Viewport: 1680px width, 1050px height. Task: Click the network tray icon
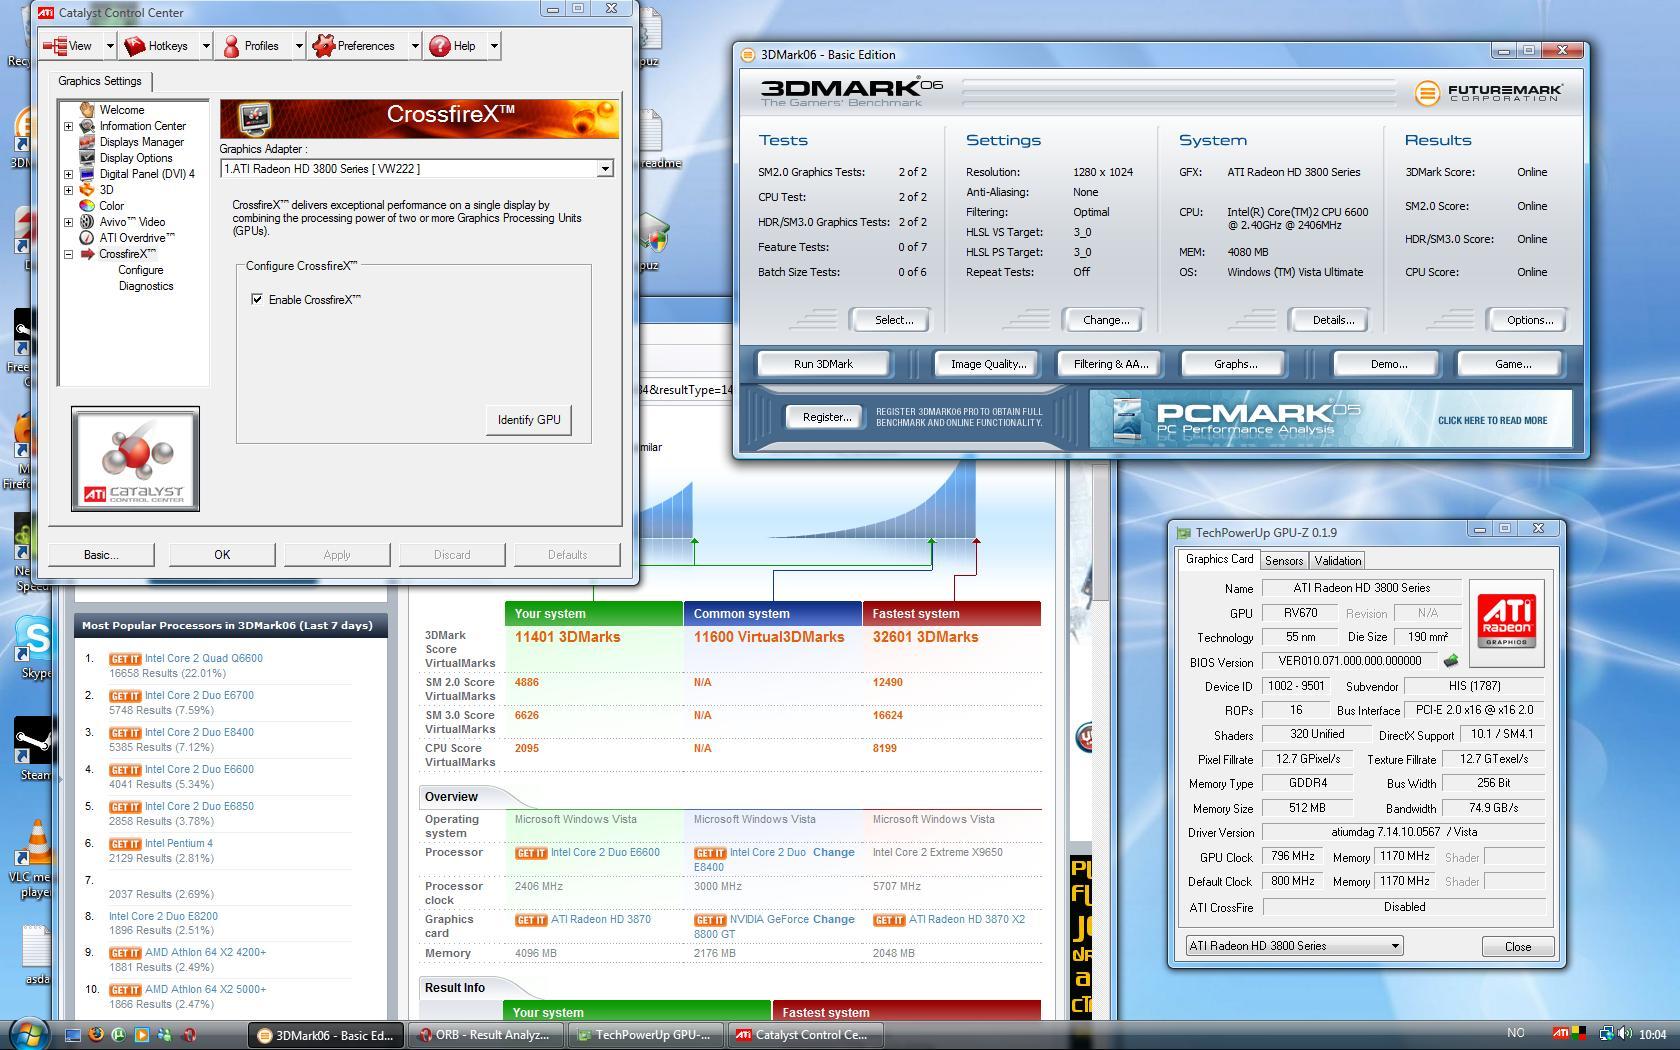(1606, 1034)
